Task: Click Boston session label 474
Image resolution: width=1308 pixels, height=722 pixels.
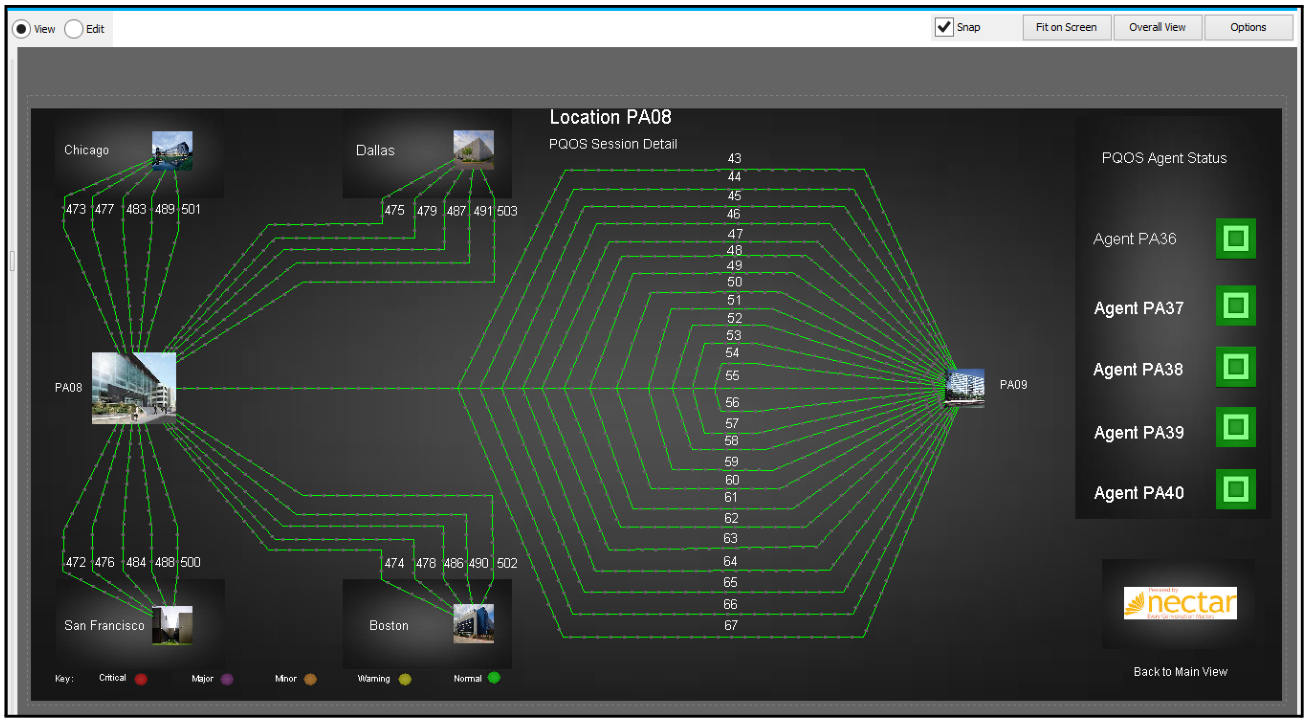Action: click(x=394, y=564)
